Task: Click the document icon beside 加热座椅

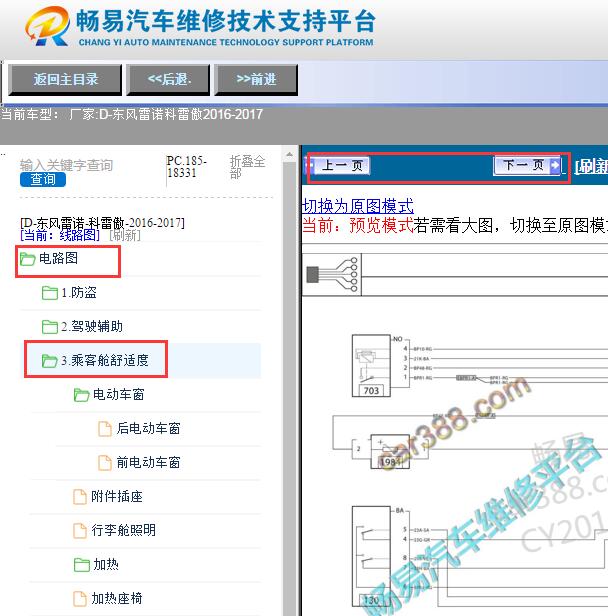Action: pos(80,599)
